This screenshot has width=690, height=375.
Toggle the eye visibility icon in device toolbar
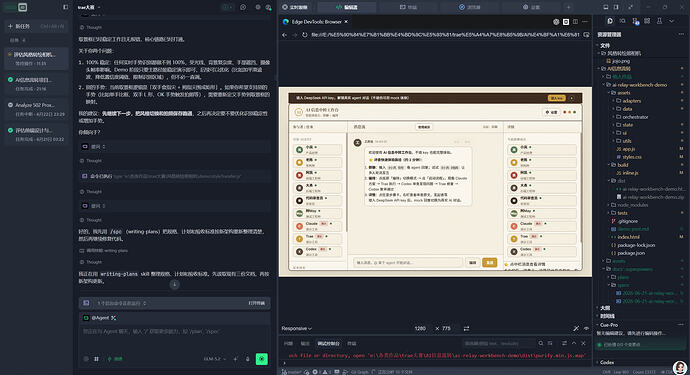point(586,328)
